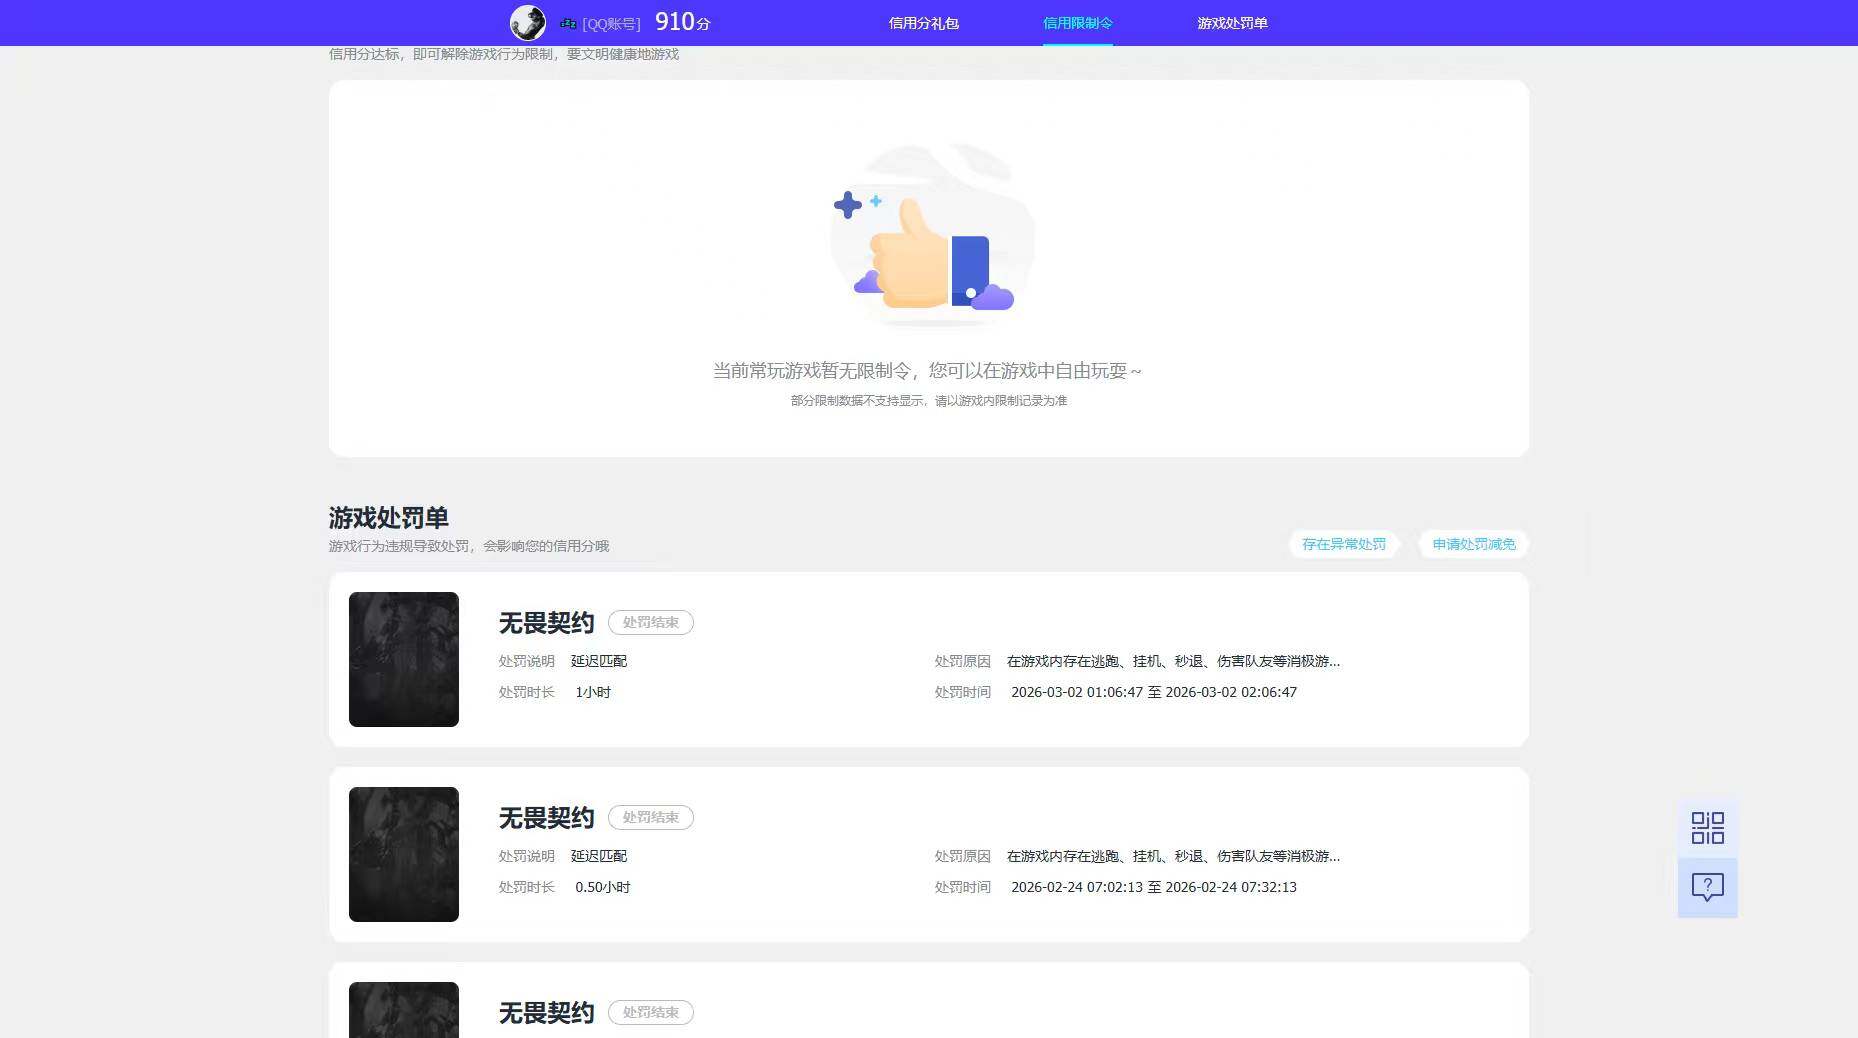Switch to the 信用限制令 tab
The height and width of the screenshot is (1038, 1858).
pos(1077,23)
